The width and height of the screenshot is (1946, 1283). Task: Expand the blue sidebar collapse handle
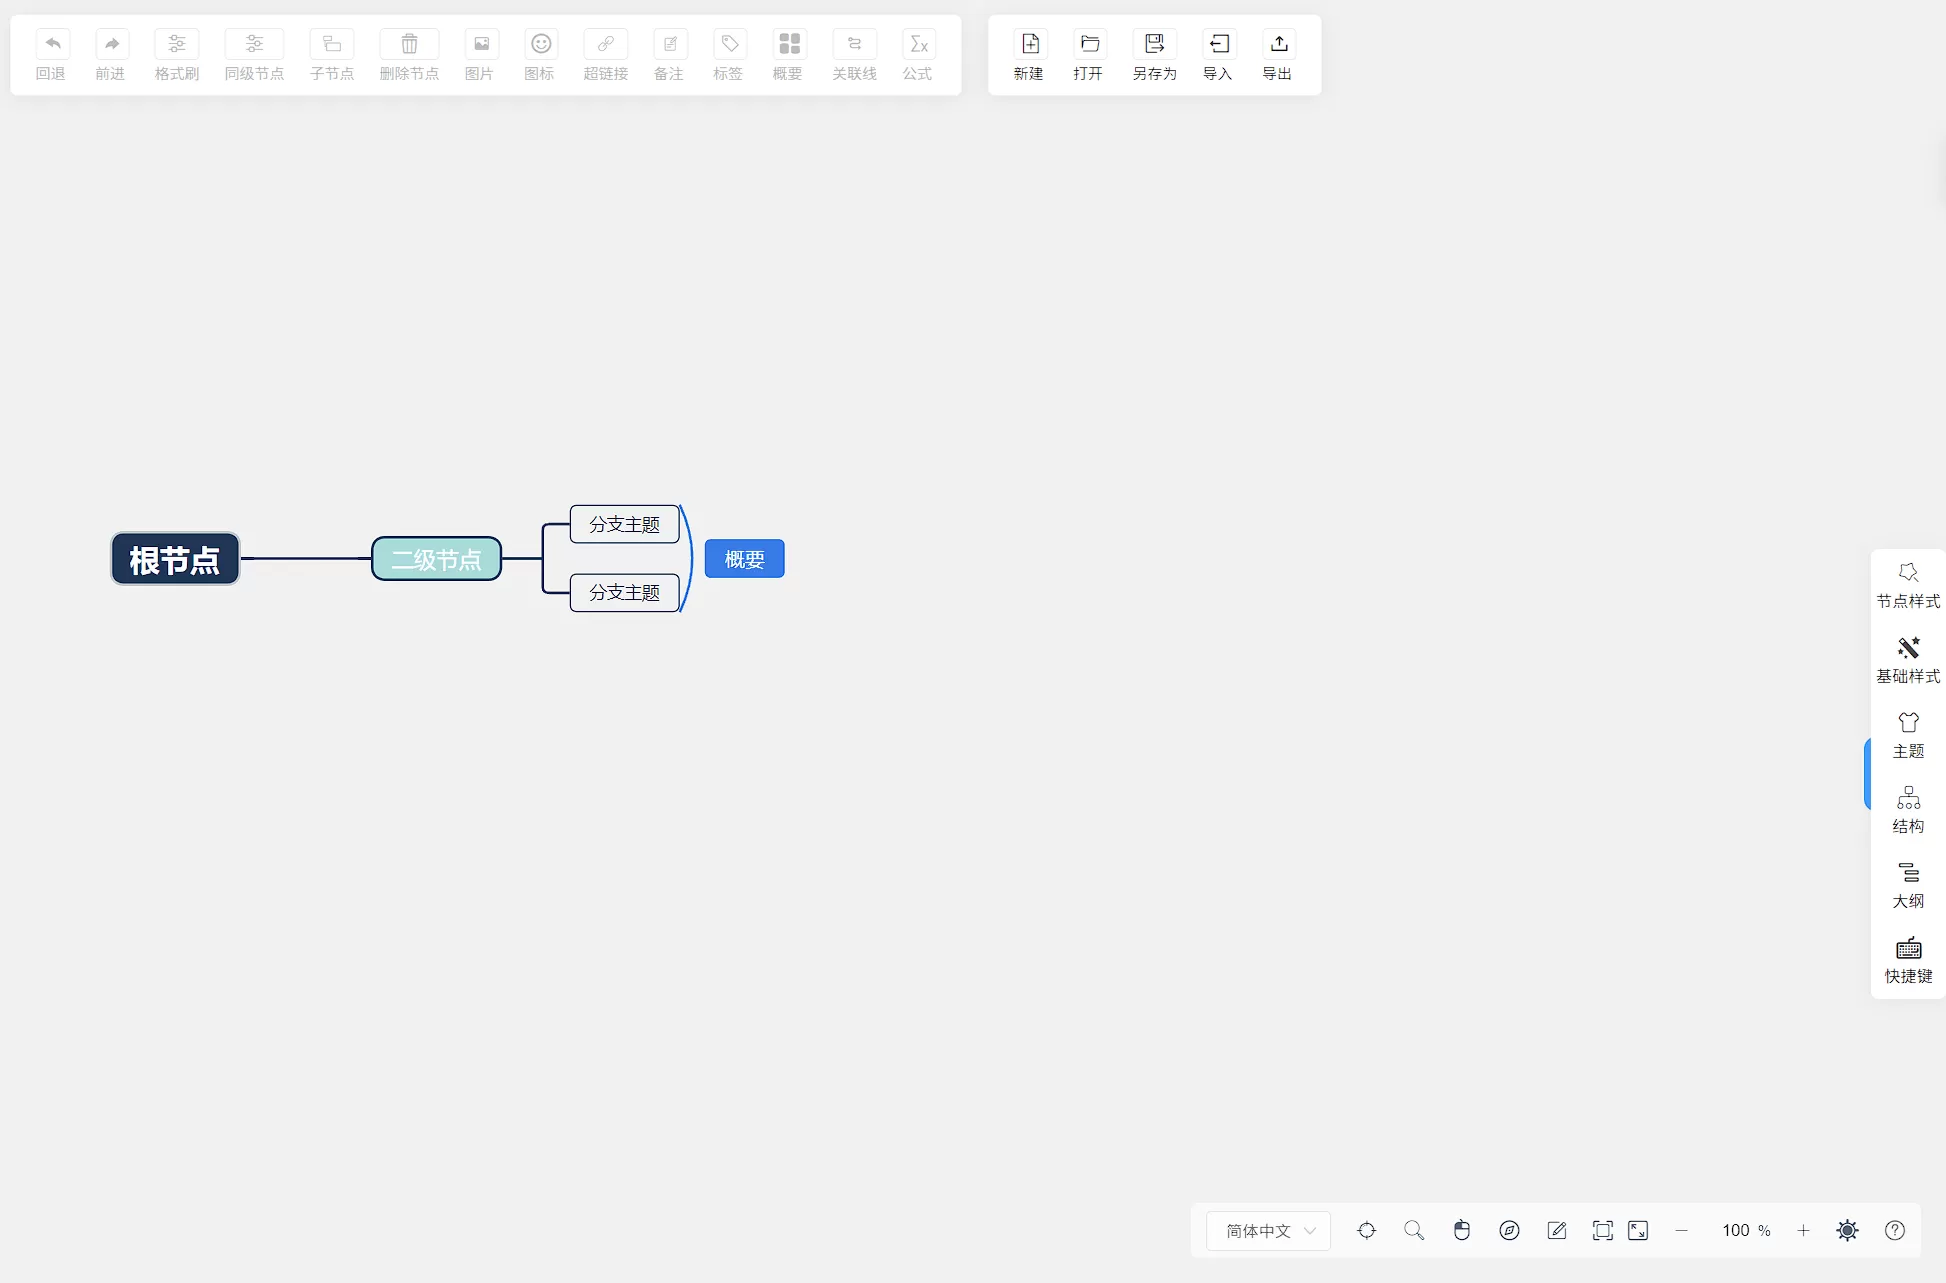click(1867, 773)
